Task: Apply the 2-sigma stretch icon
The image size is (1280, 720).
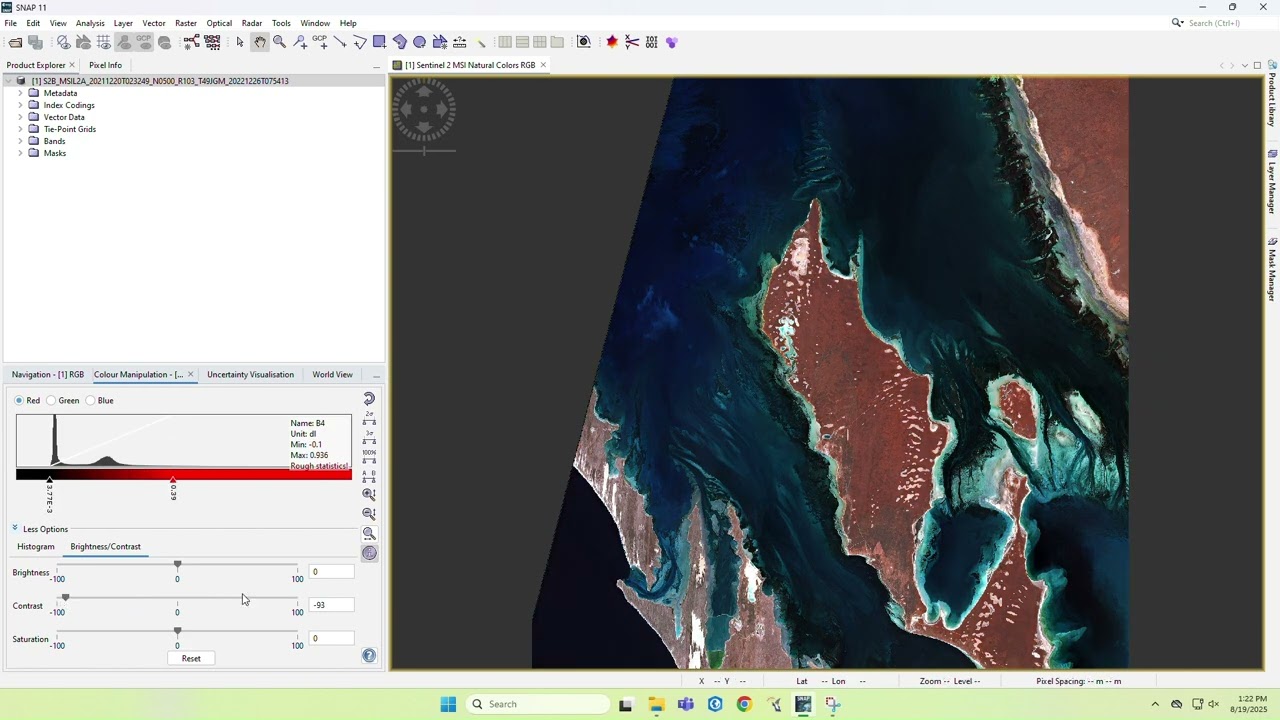Action: pos(369,418)
